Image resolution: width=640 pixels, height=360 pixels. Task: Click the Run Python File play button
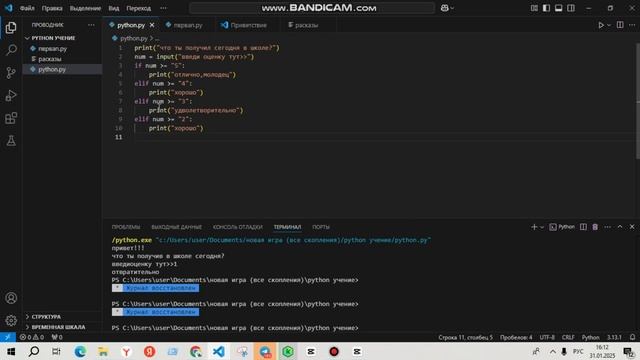[601, 25]
